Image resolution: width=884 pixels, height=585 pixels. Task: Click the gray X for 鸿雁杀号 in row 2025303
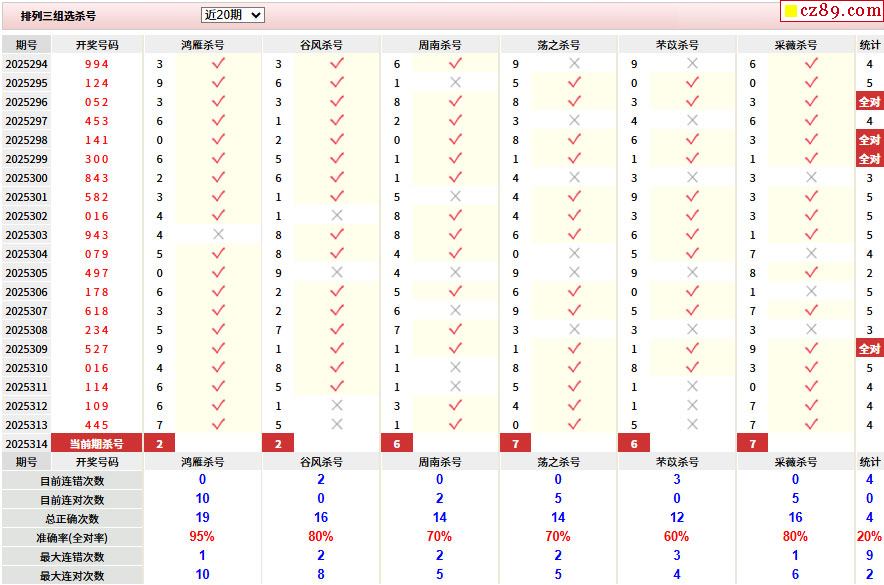pos(218,235)
